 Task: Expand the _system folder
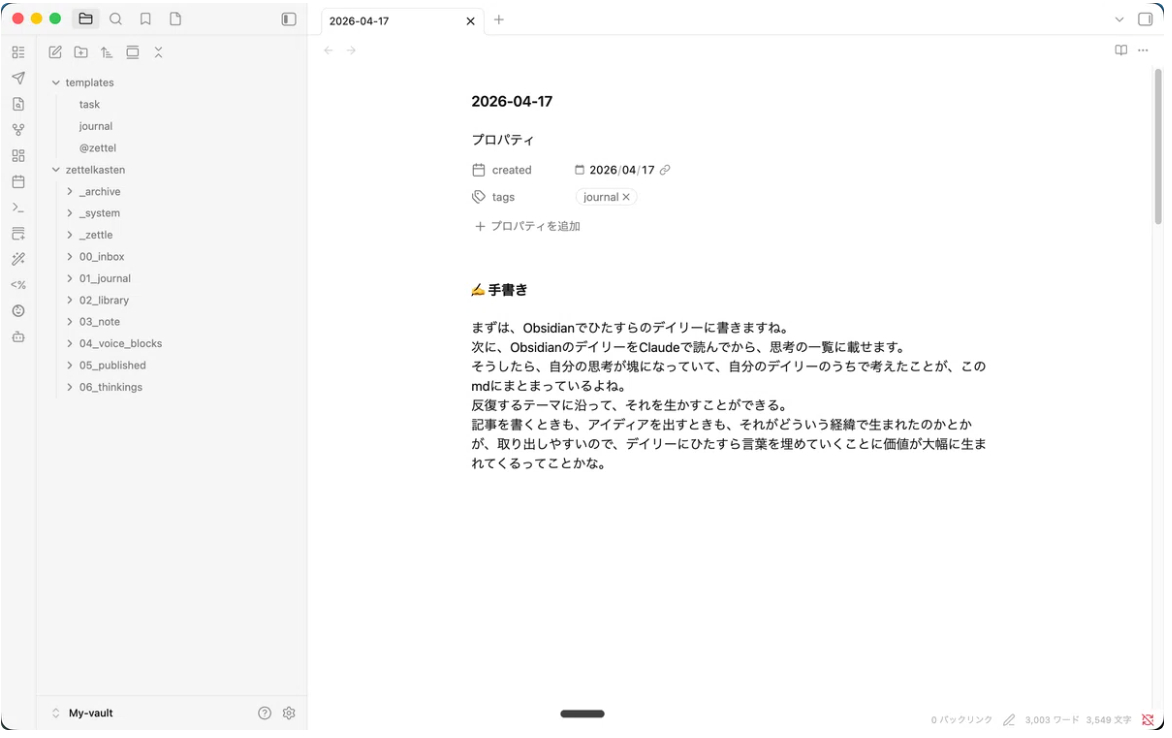[70, 214]
